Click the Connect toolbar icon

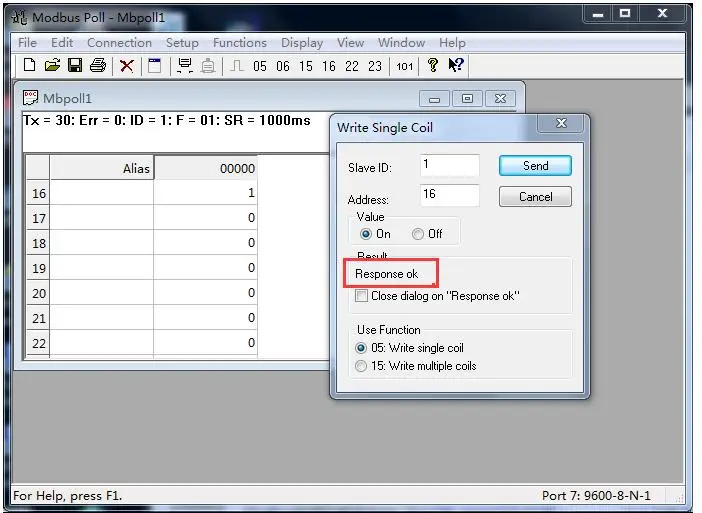[x=184, y=66]
